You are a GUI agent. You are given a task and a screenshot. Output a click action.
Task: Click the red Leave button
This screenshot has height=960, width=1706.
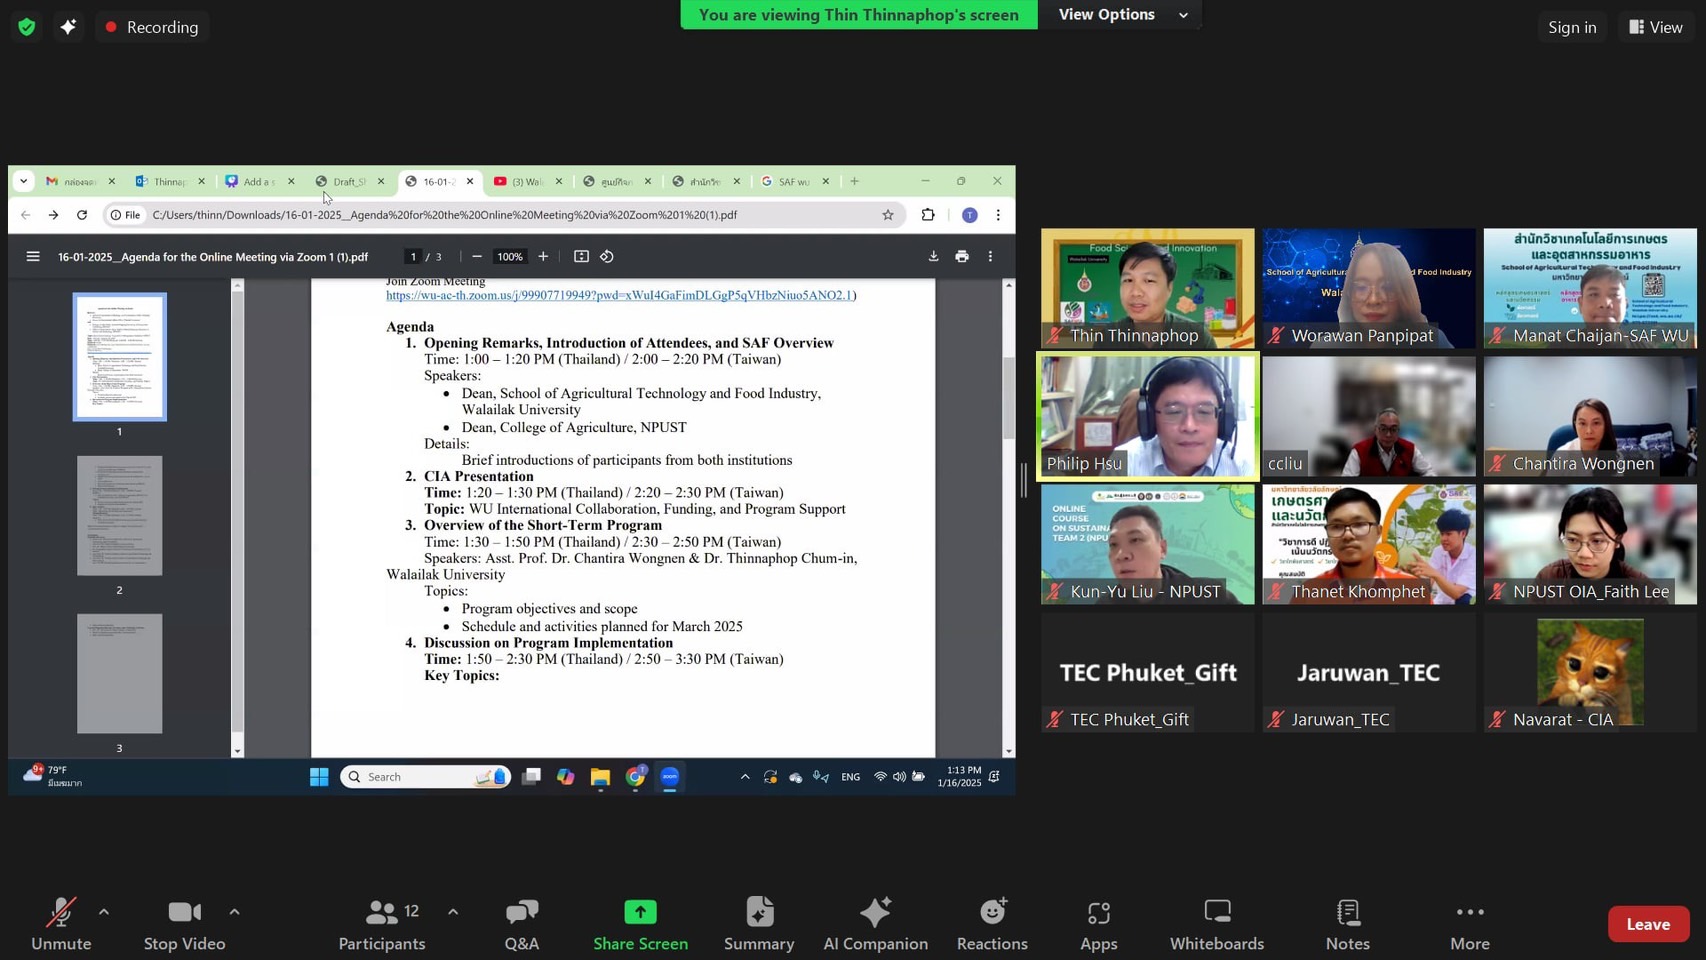(1647, 924)
